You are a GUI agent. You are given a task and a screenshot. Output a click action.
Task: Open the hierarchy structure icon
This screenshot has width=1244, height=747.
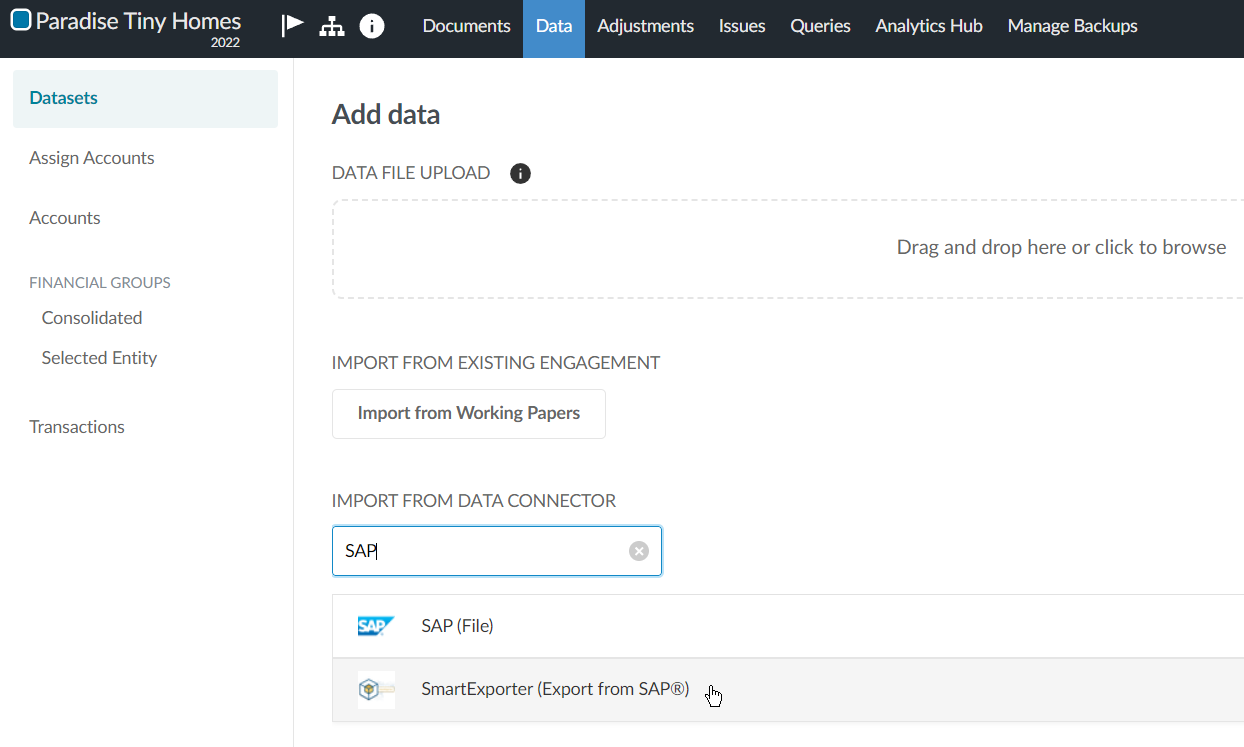[332, 27]
